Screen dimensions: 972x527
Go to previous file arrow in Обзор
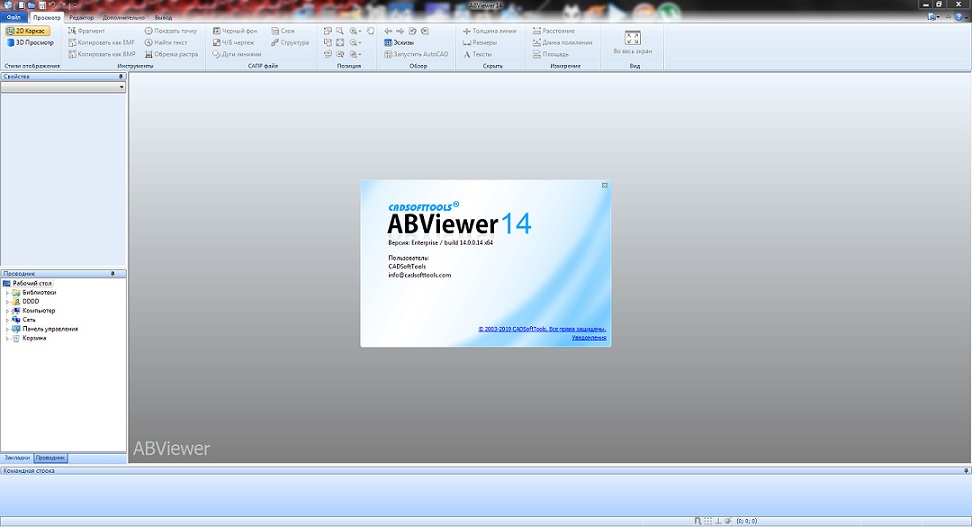388,30
